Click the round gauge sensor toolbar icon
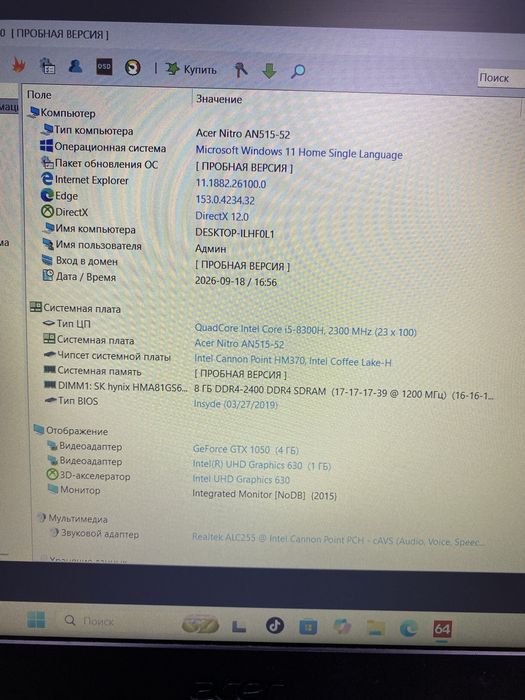The image size is (525, 700). [133, 67]
